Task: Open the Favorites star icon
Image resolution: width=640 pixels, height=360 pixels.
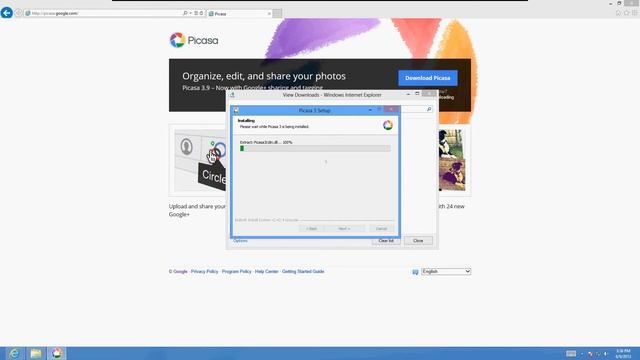Action: (627, 13)
